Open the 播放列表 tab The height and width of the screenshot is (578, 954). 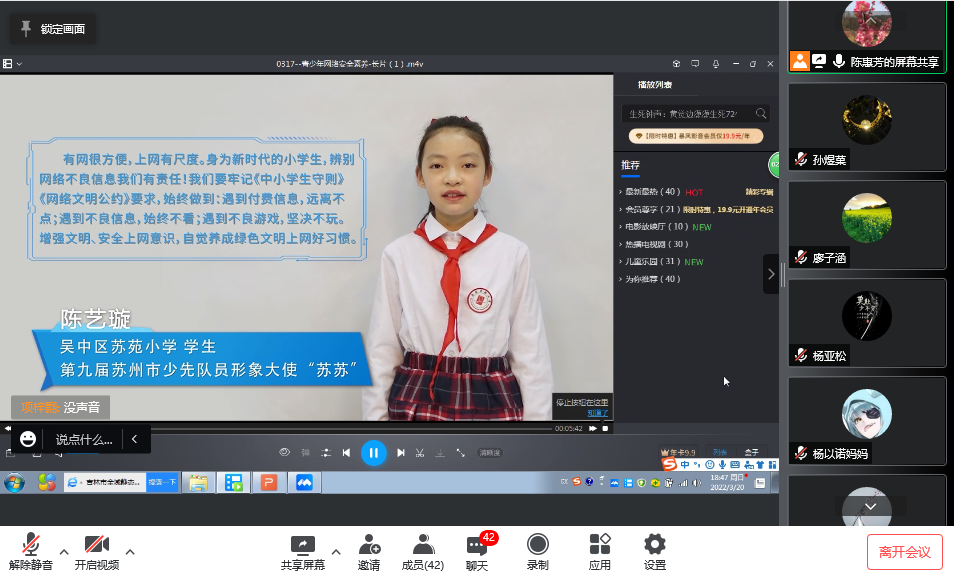click(x=655, y=85)
